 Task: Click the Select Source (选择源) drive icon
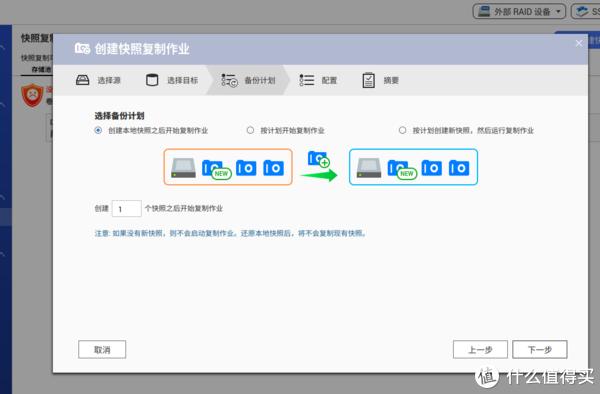(x=82, y=80)
